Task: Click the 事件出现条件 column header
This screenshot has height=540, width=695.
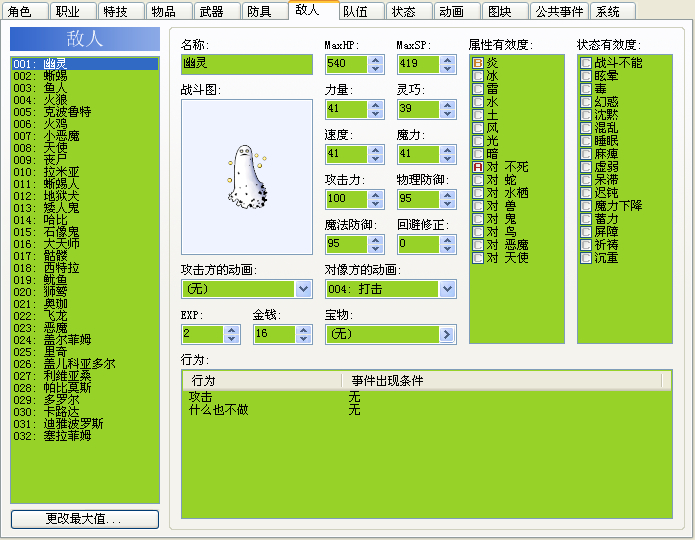Action: [502, 380]
